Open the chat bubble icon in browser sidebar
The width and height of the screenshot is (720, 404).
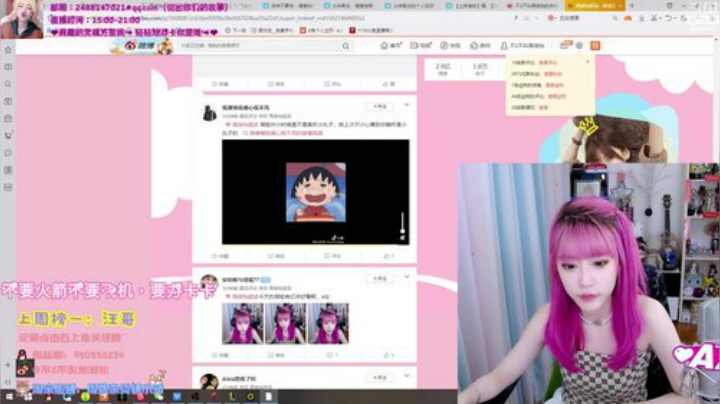click(x=8, y=152)
